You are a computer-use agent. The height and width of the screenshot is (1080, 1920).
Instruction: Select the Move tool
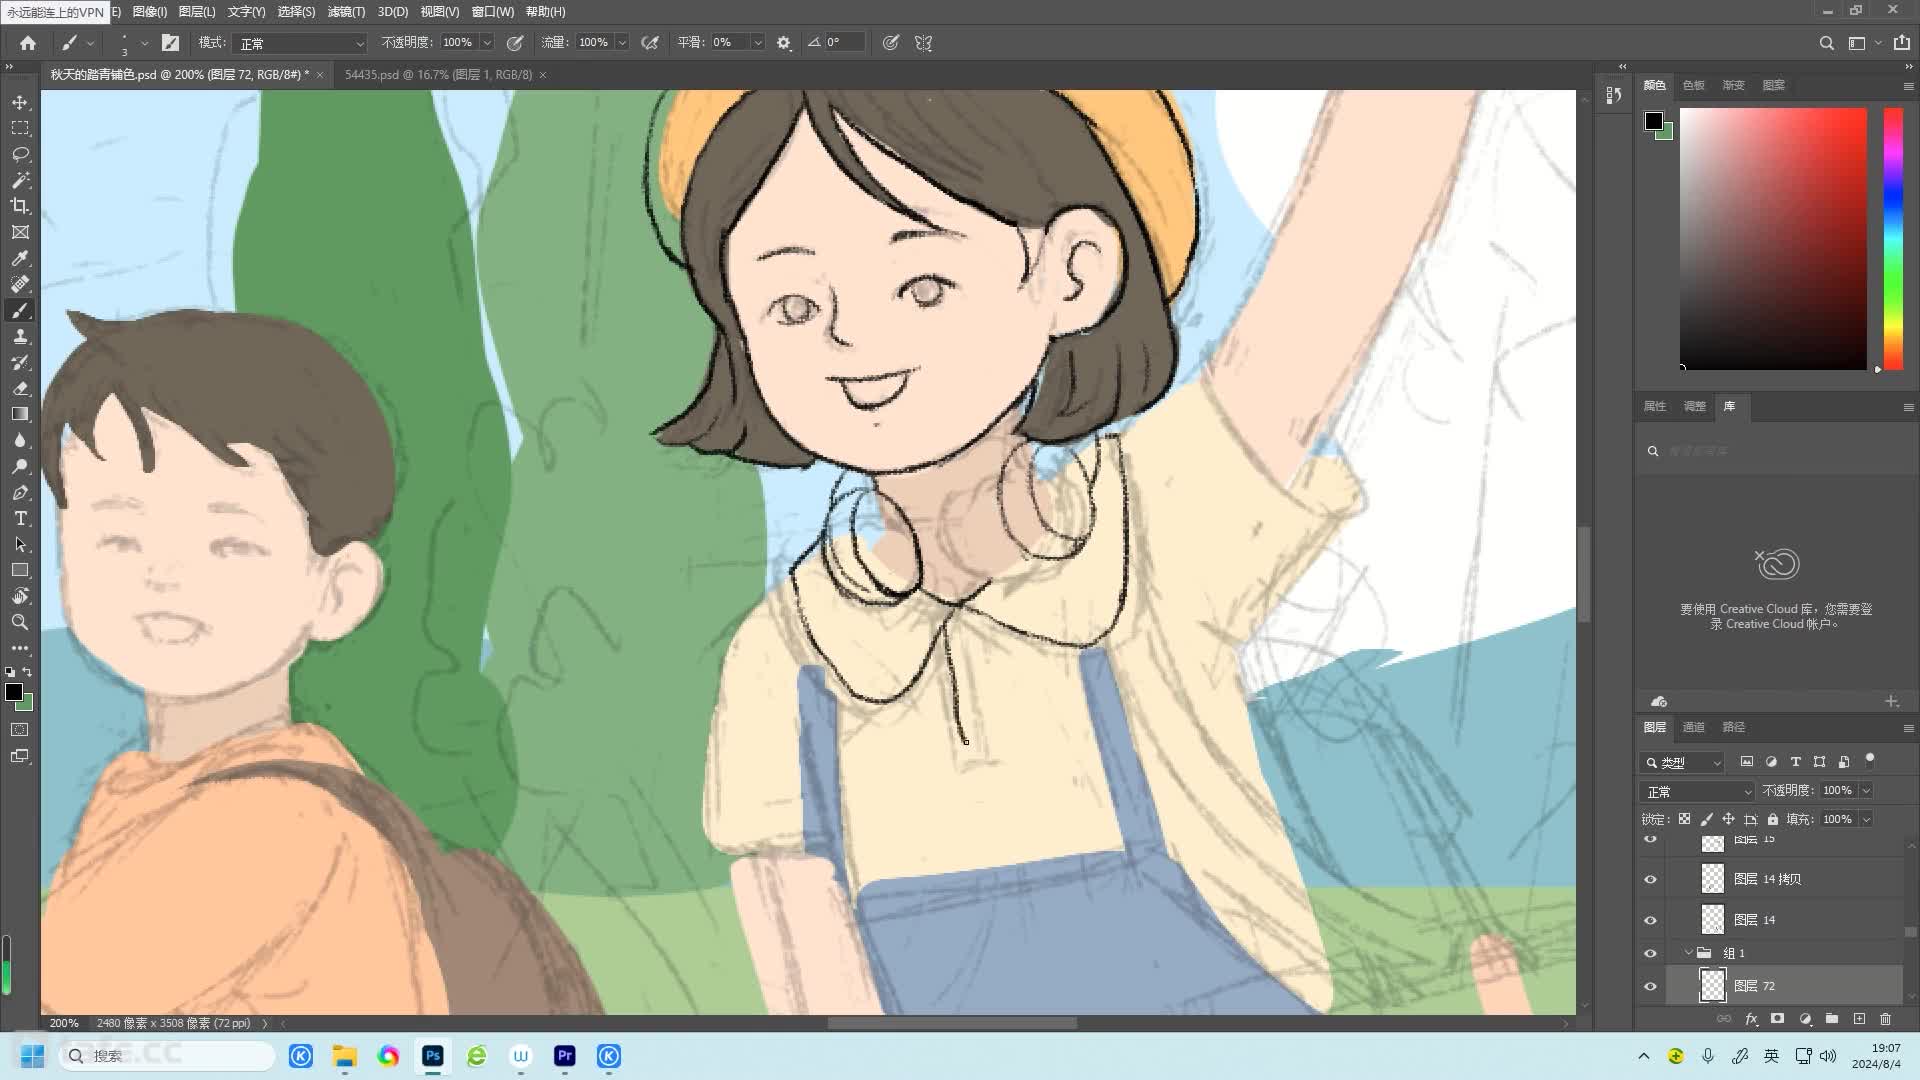click(x=20, y=102)
